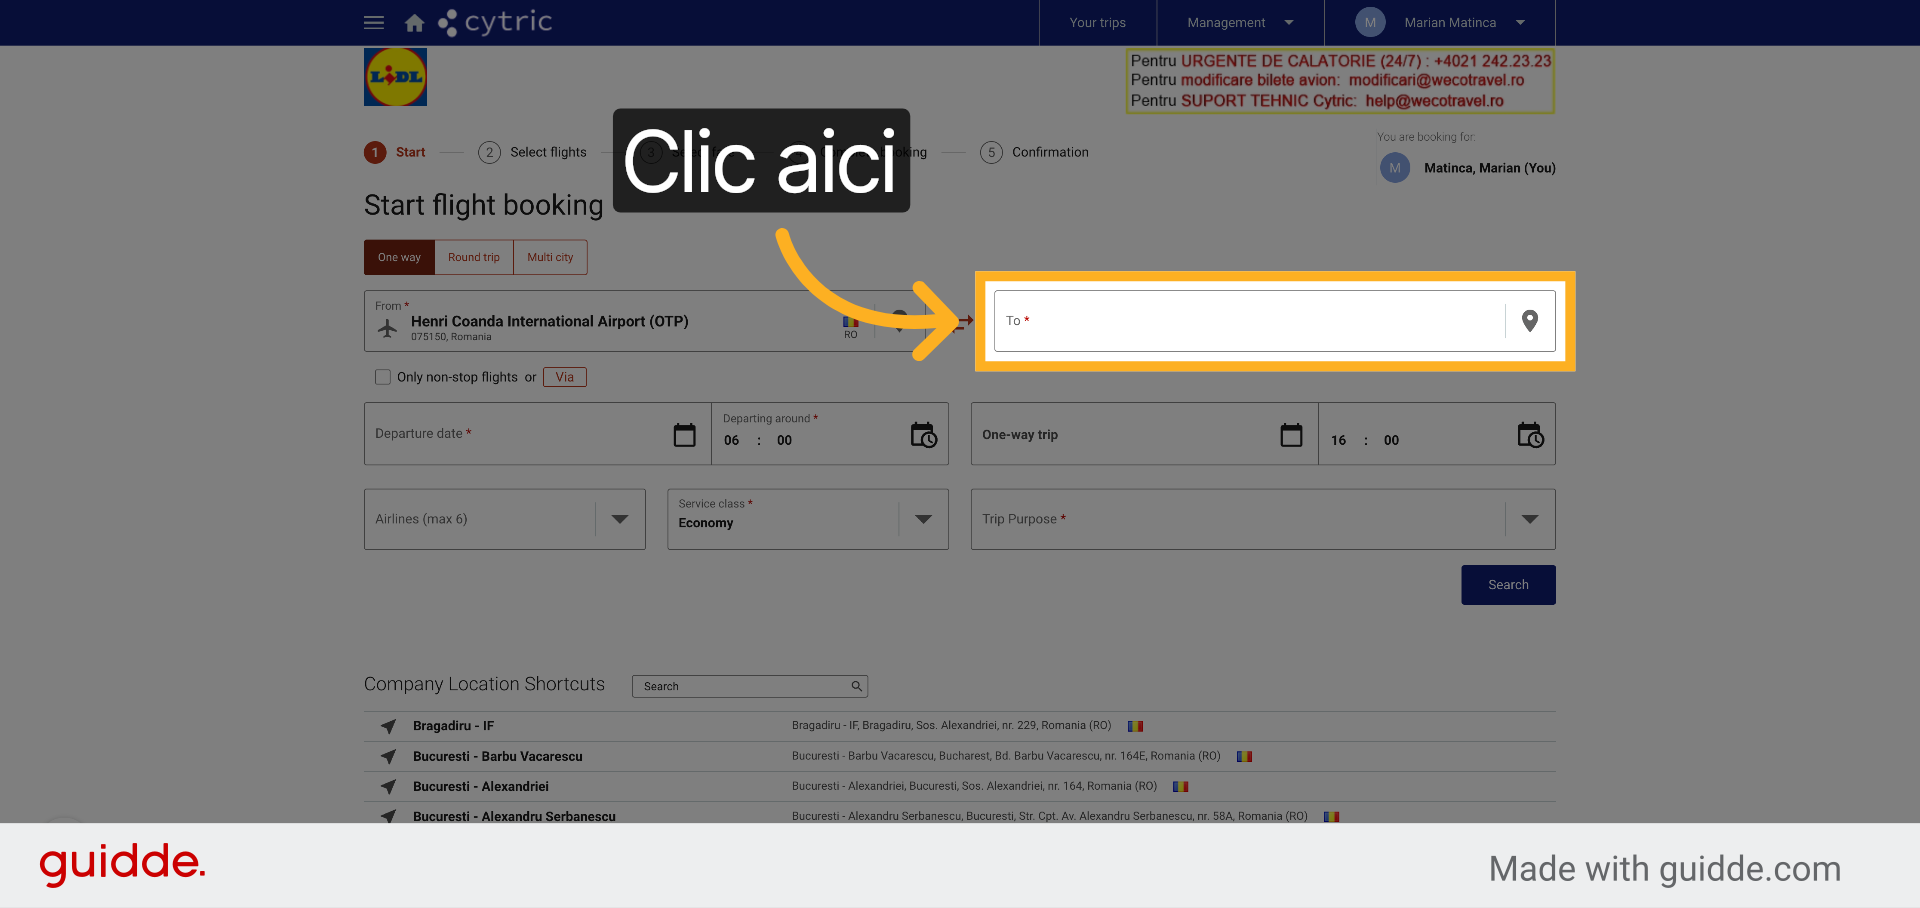Click navigation arrow icon for Bucuresti - Alexandriei
This screenshot has height=908, width=1920.
388,786
